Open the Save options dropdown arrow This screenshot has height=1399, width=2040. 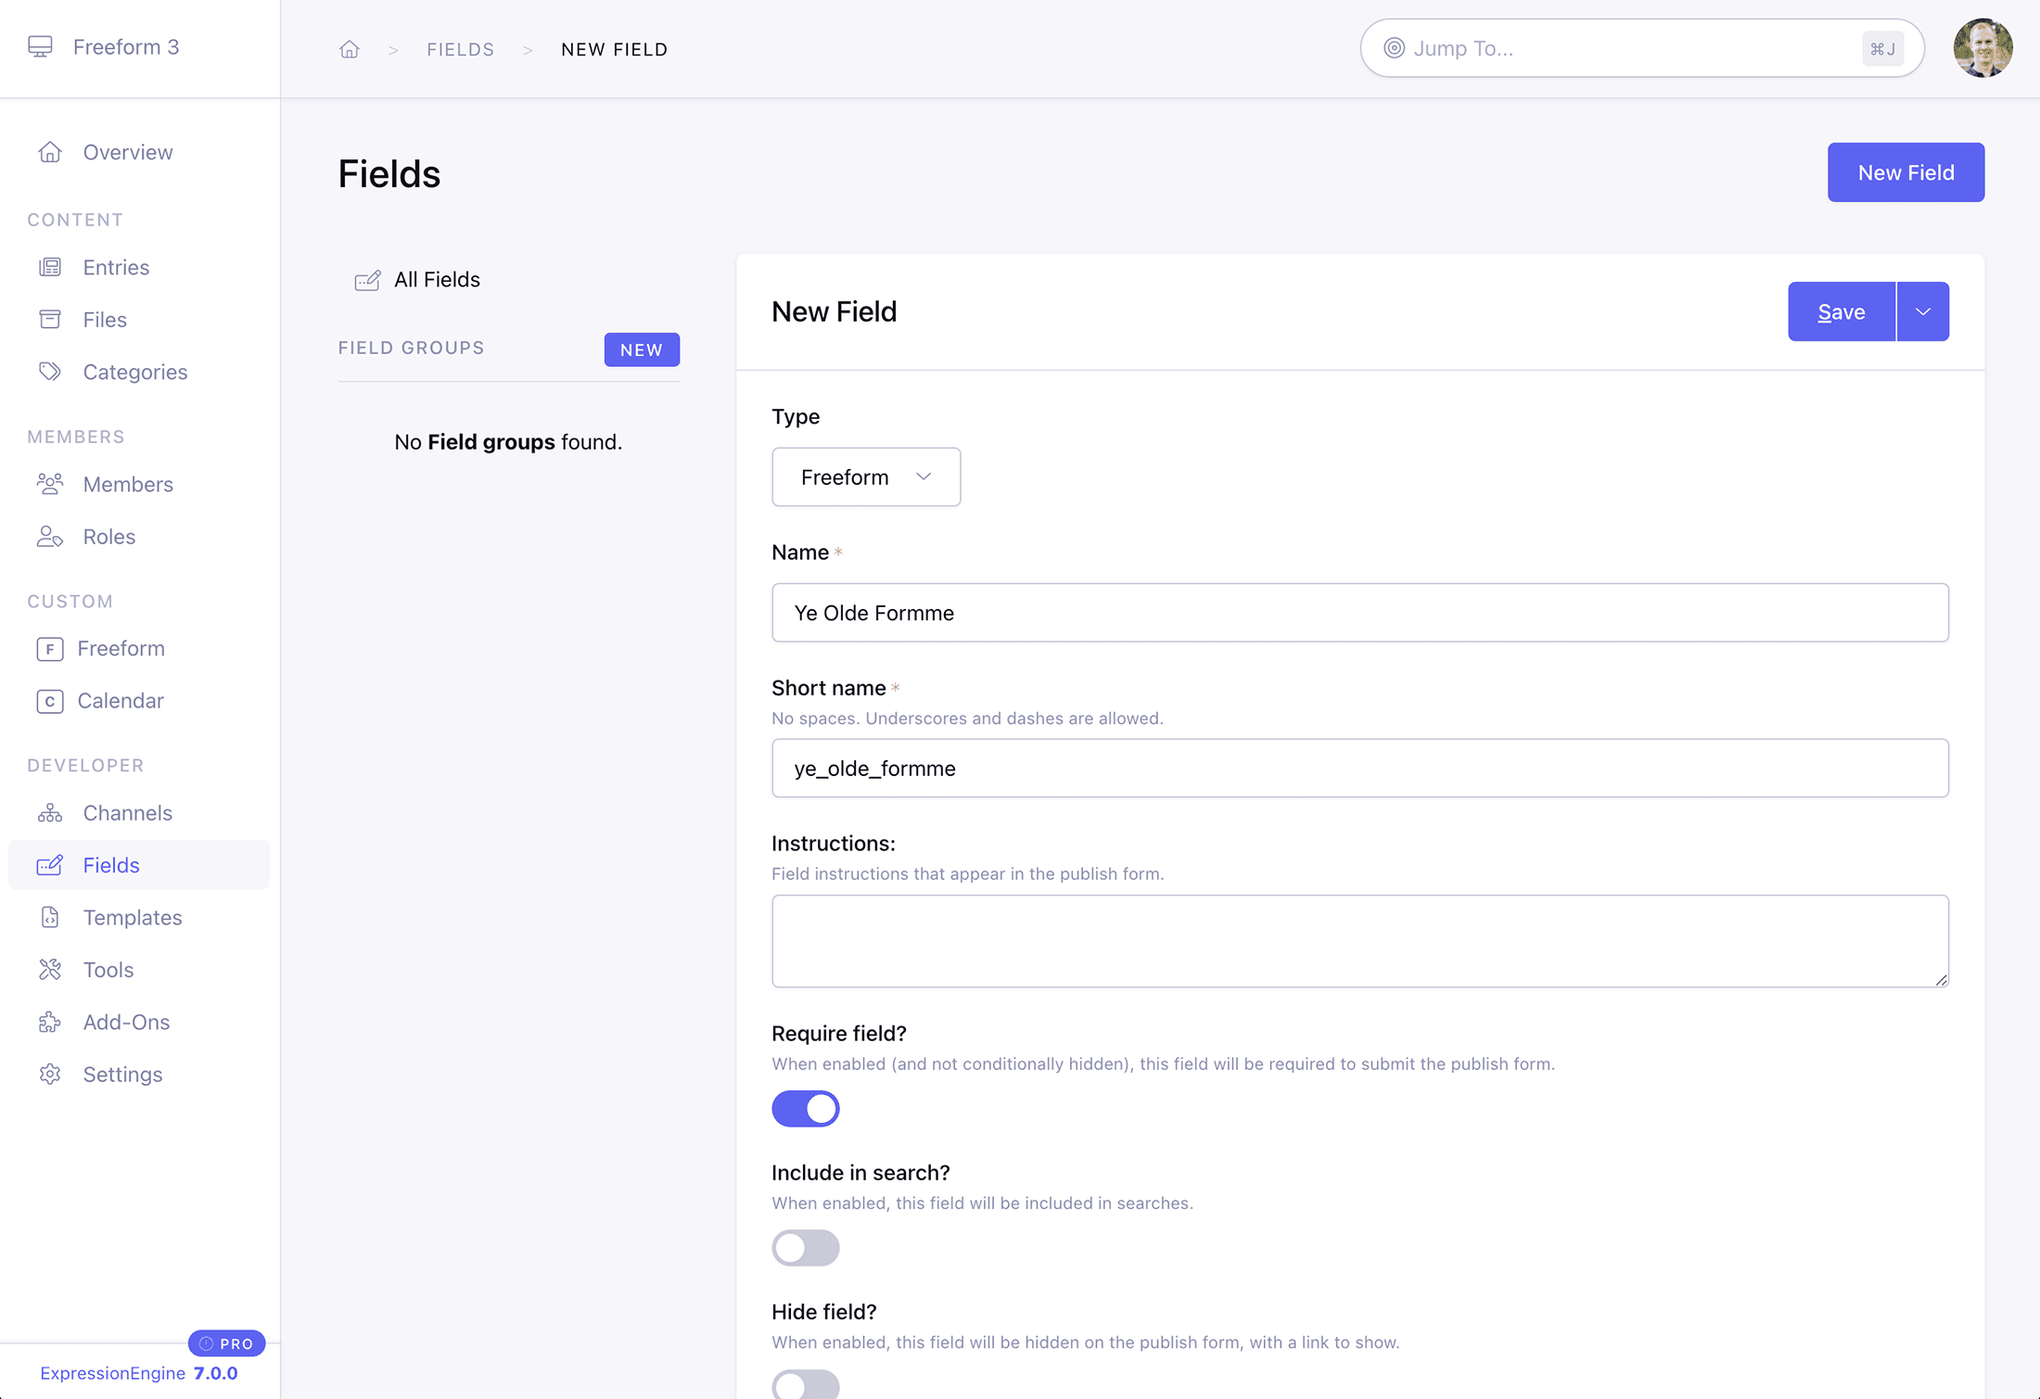[x=1921, y=311]
